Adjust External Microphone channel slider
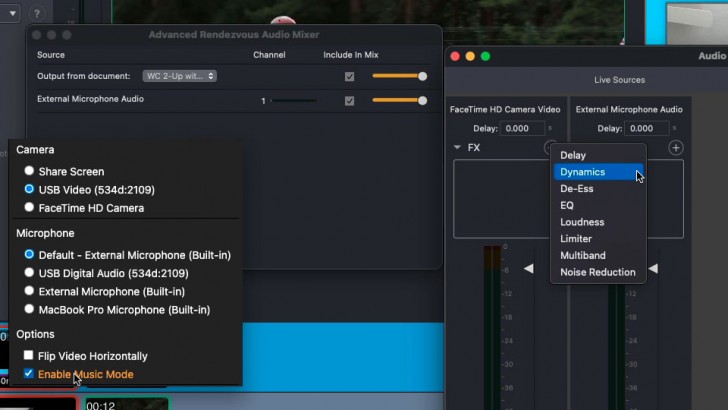 [x=293, y=100]
